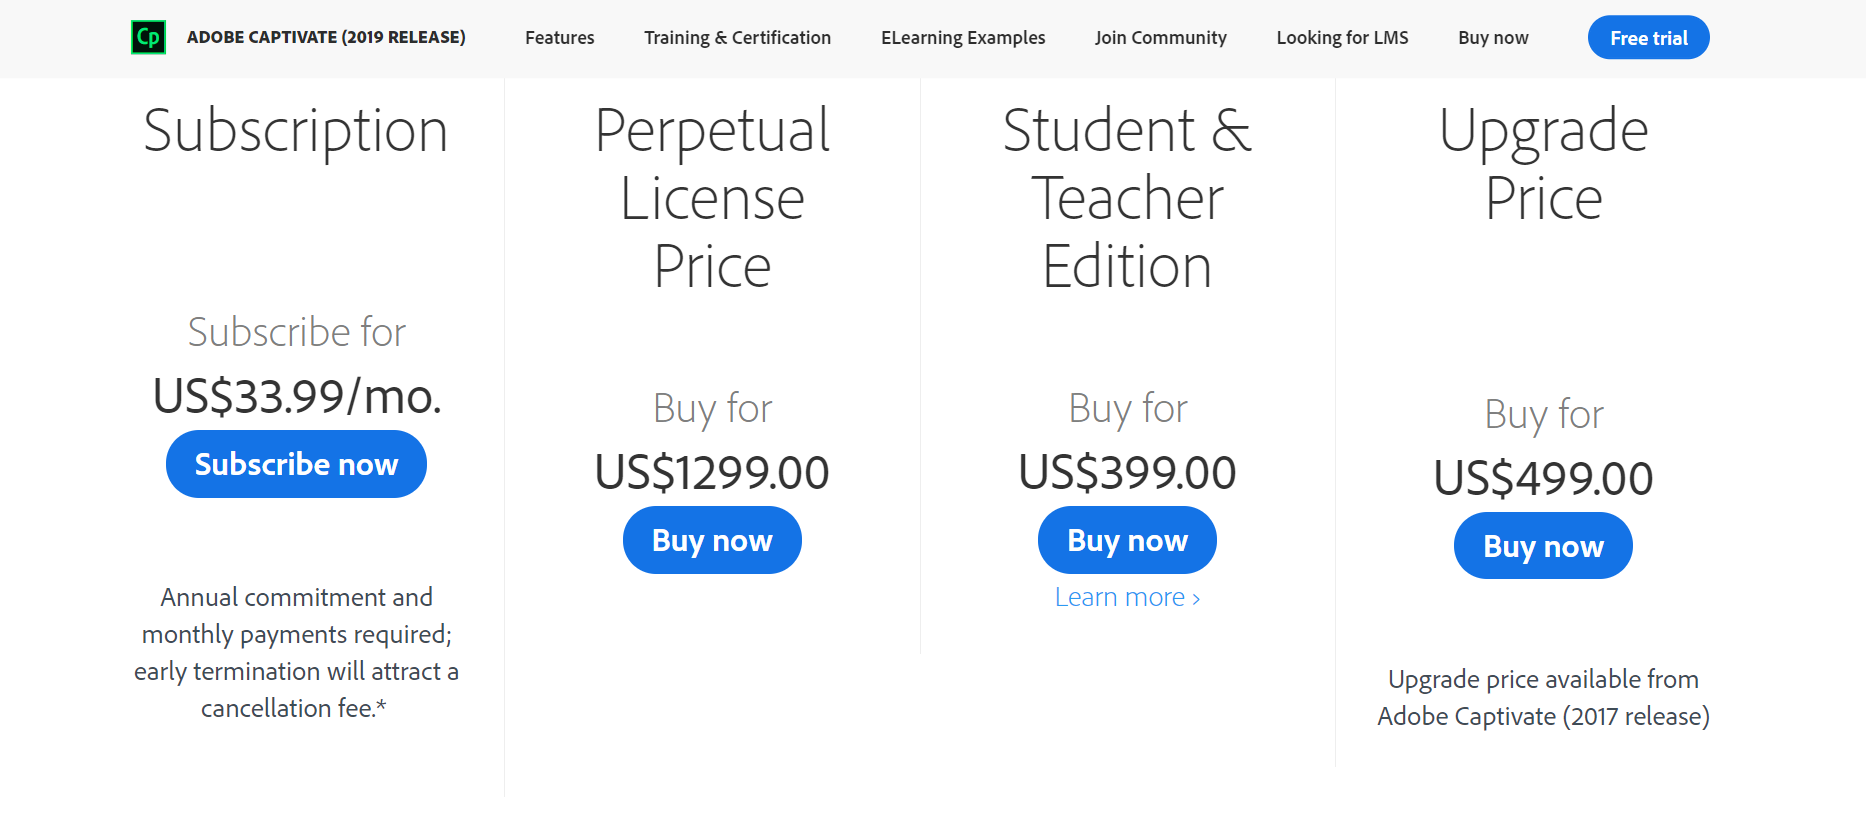Viewport: 1866px width, 829px height.
Task: Buy the Student & Teacher Edition
Action: (1127, 539)
